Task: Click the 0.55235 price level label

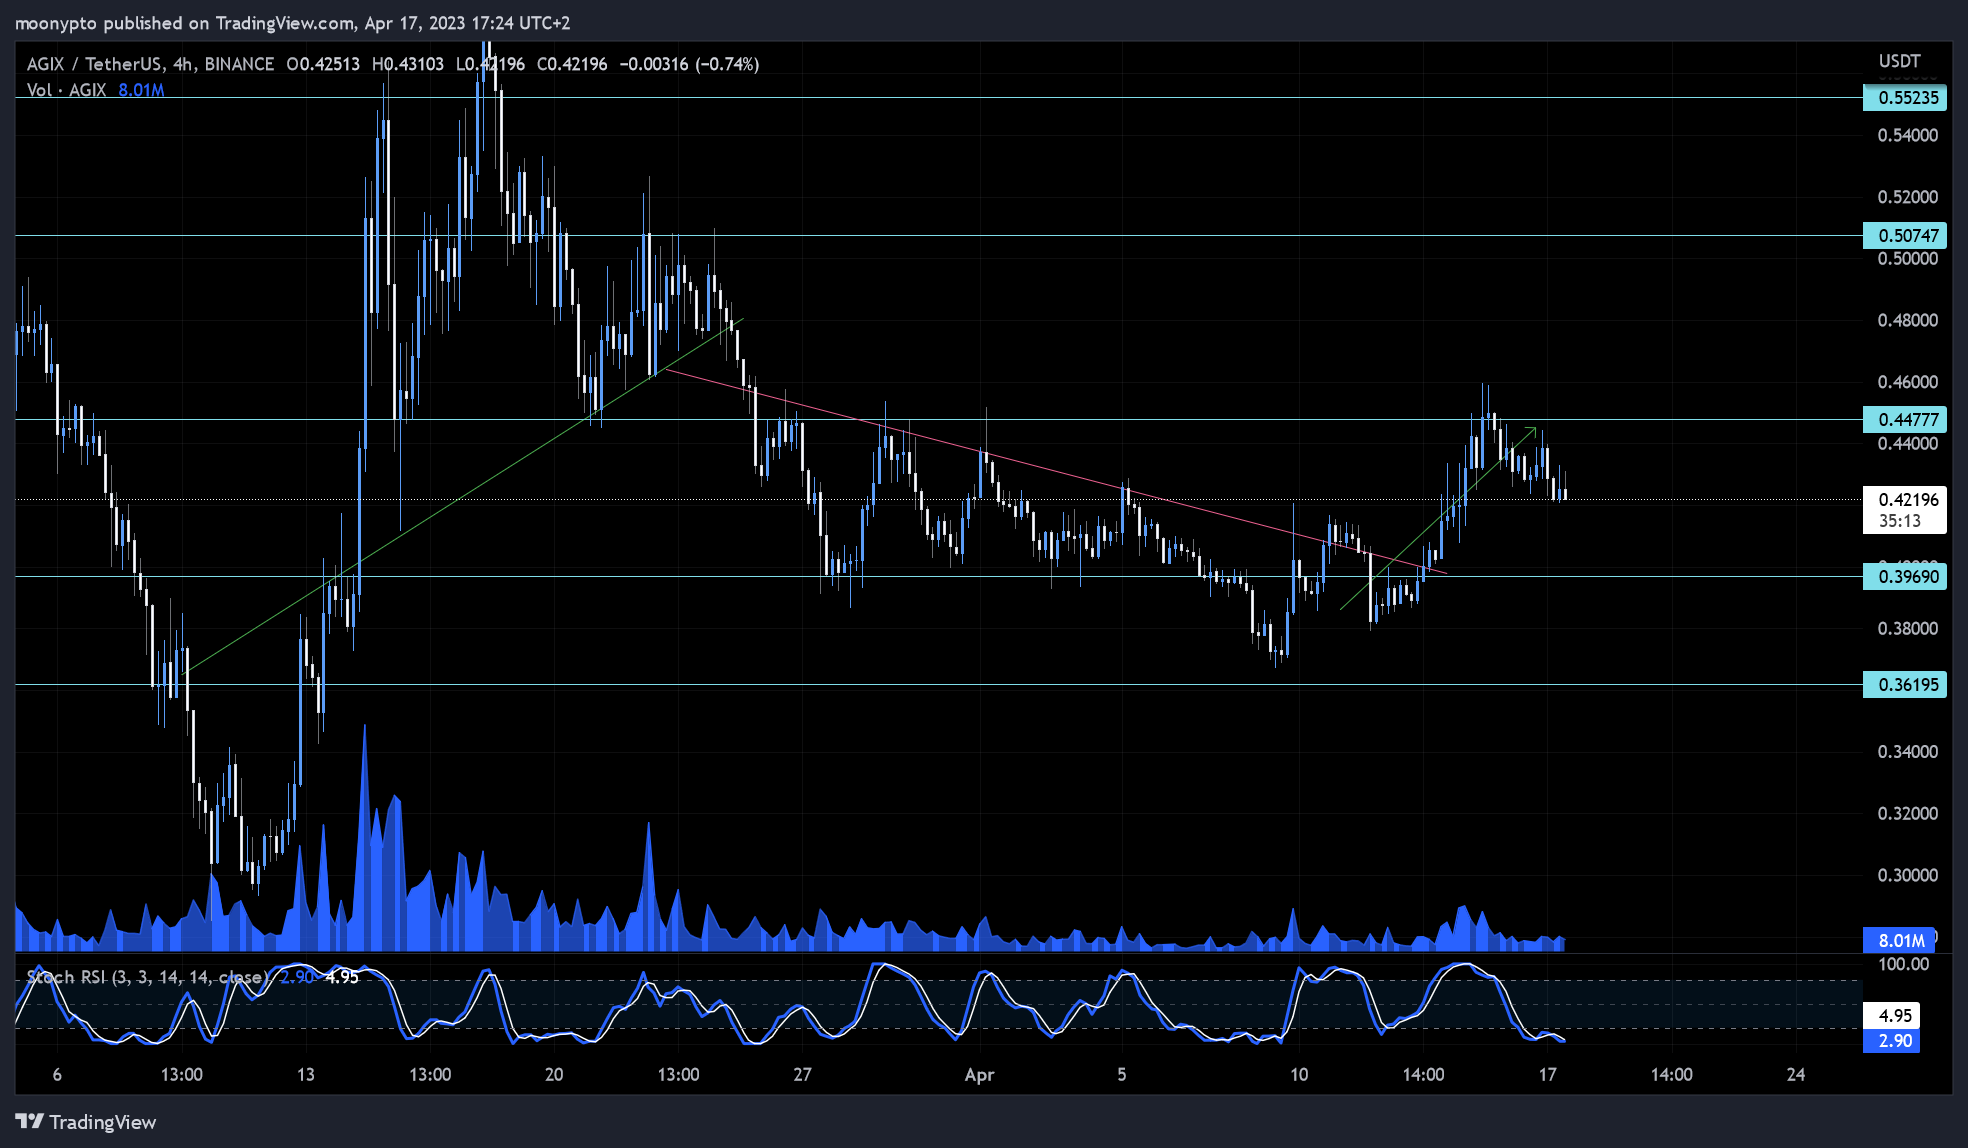Action: pyautogui.click(x=1905, y=98)
